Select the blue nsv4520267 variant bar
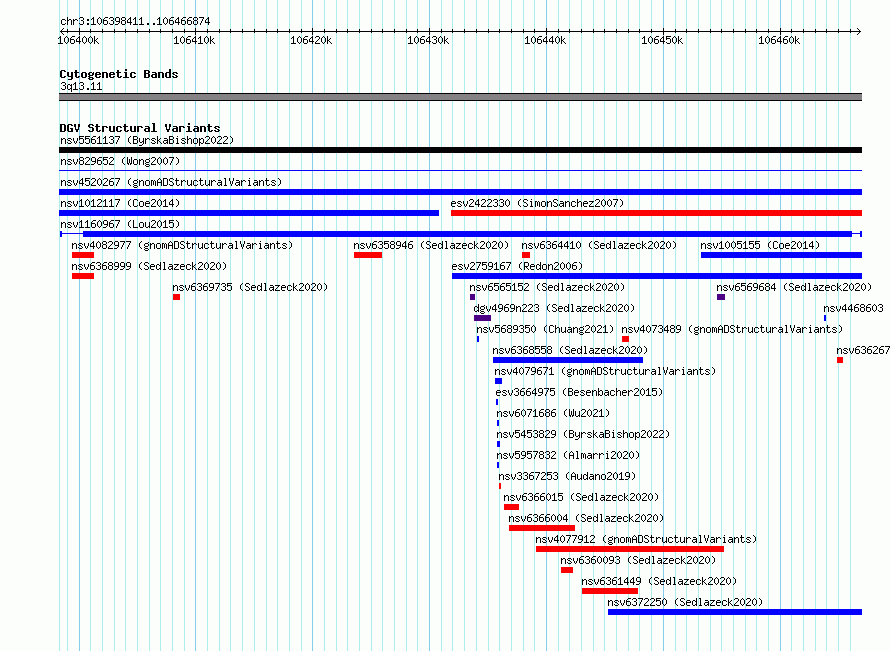 click(x=460, y=192)
